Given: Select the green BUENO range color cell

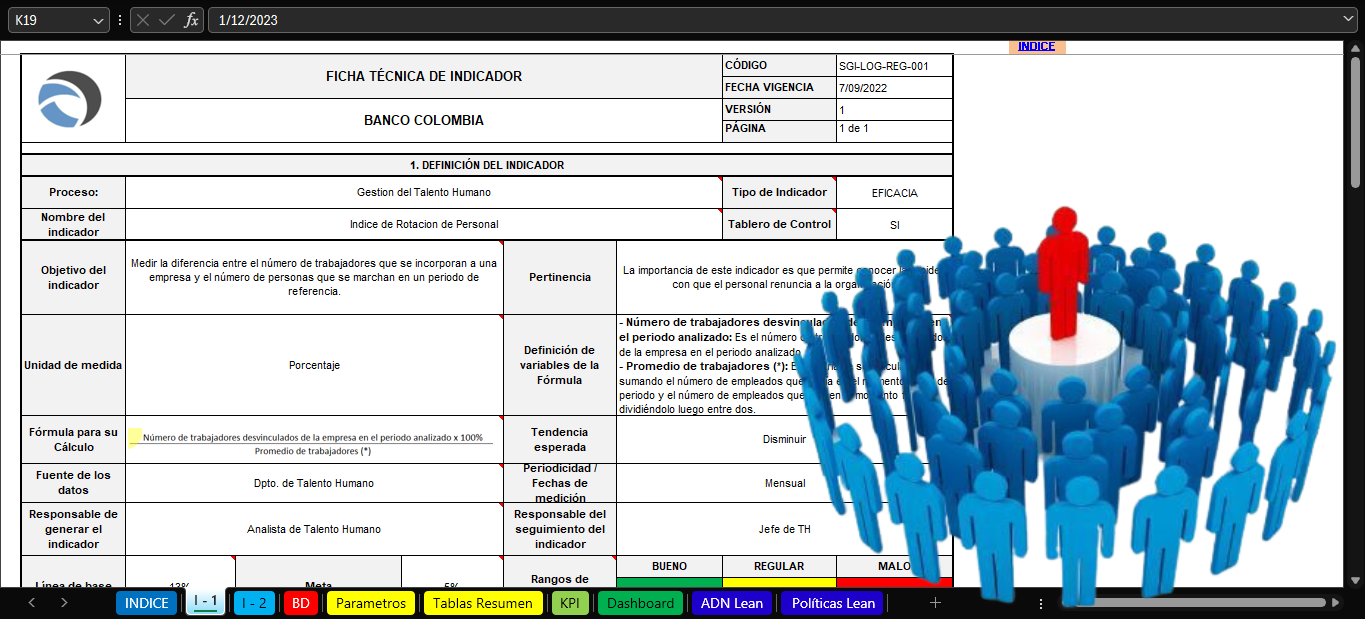Looking at the screenshot, I should click(x=669, y=581).
